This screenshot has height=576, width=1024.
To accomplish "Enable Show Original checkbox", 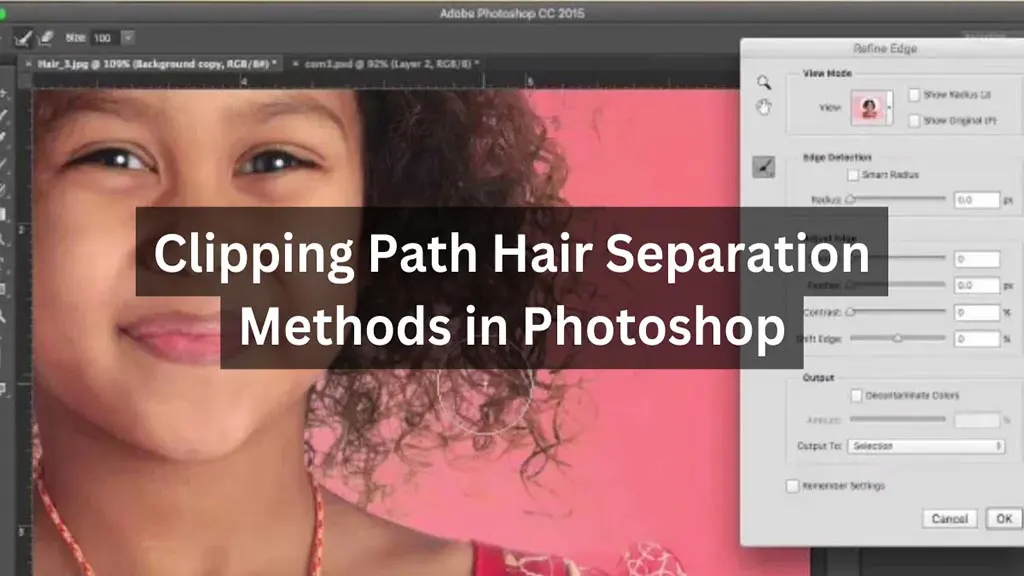I will pyautogui.click(x=914, y=121).
